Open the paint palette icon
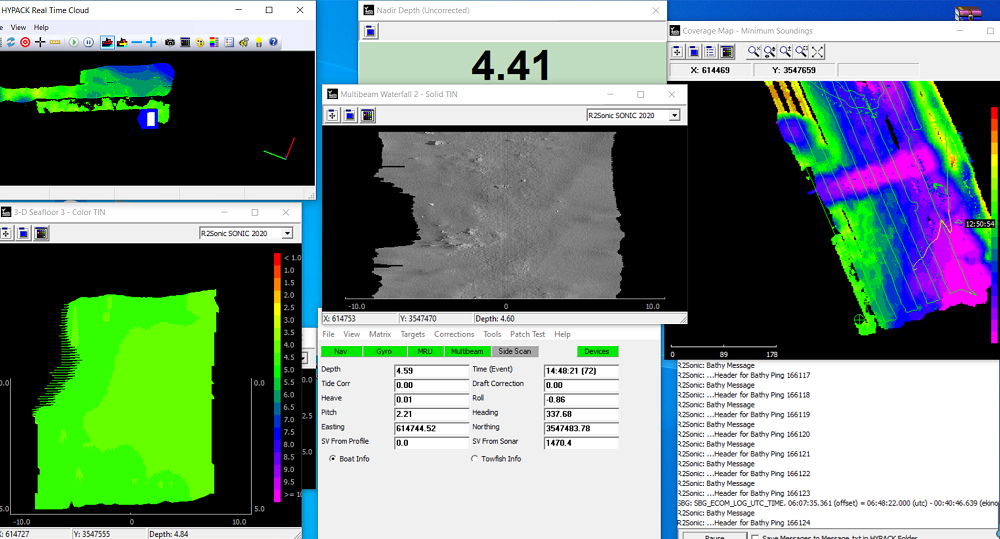1000x539 pixels. click(x=200, y=42)
